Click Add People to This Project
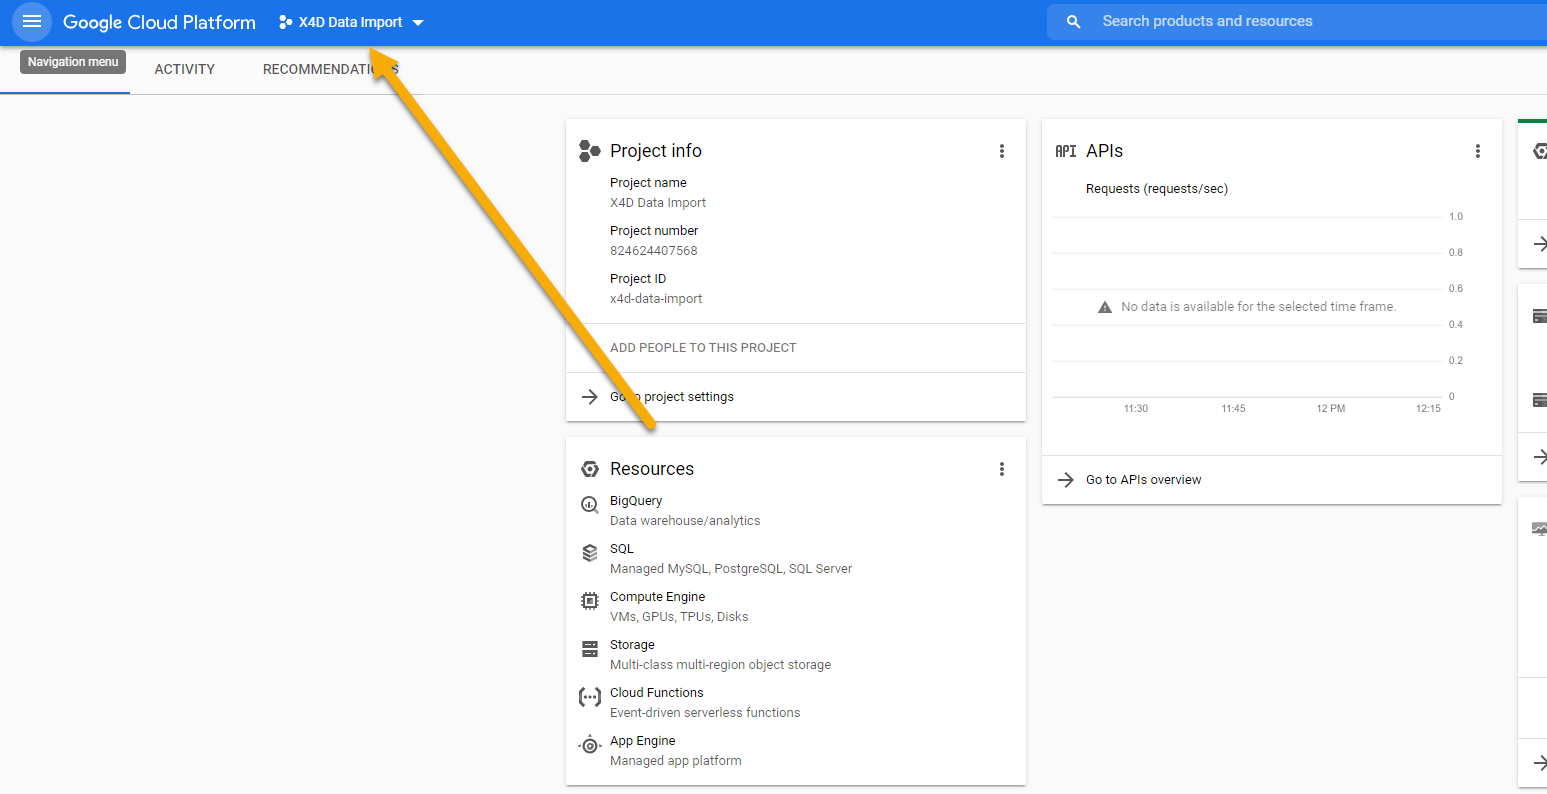Image resolution: width=1547 pixels, height=794 pixels. (703, 348)
